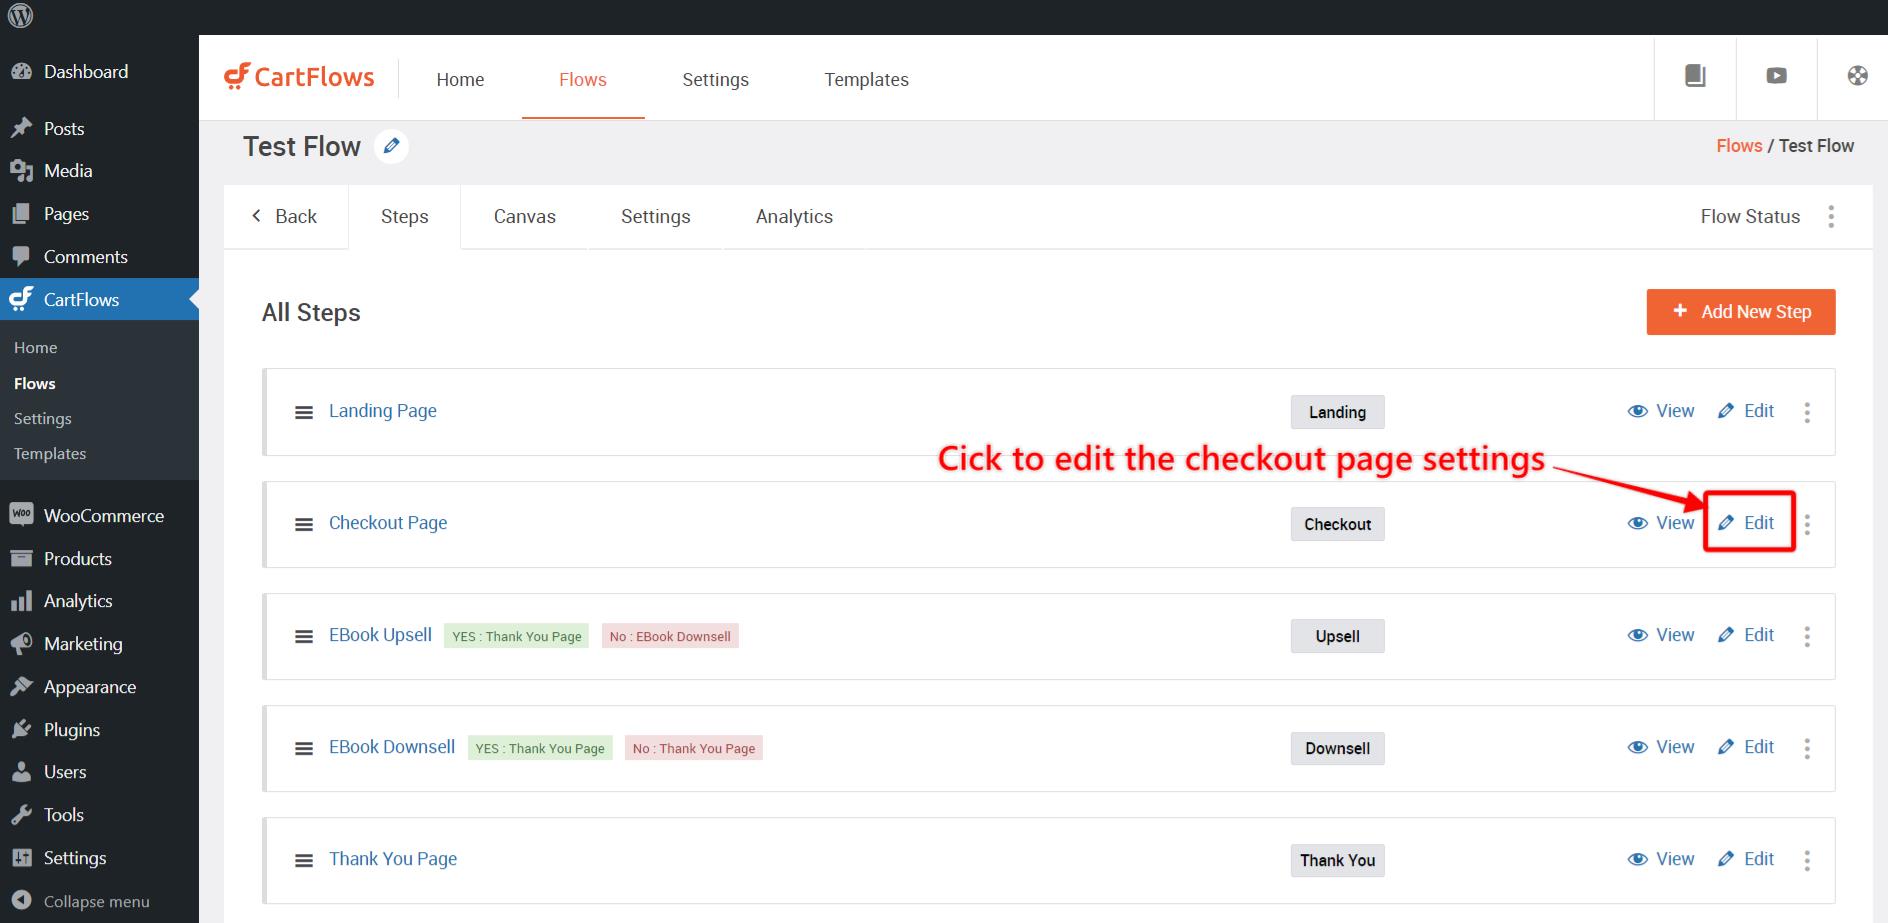
Task: Open Templates submenu under CartFlows sidebar
Action: [50, 454]
